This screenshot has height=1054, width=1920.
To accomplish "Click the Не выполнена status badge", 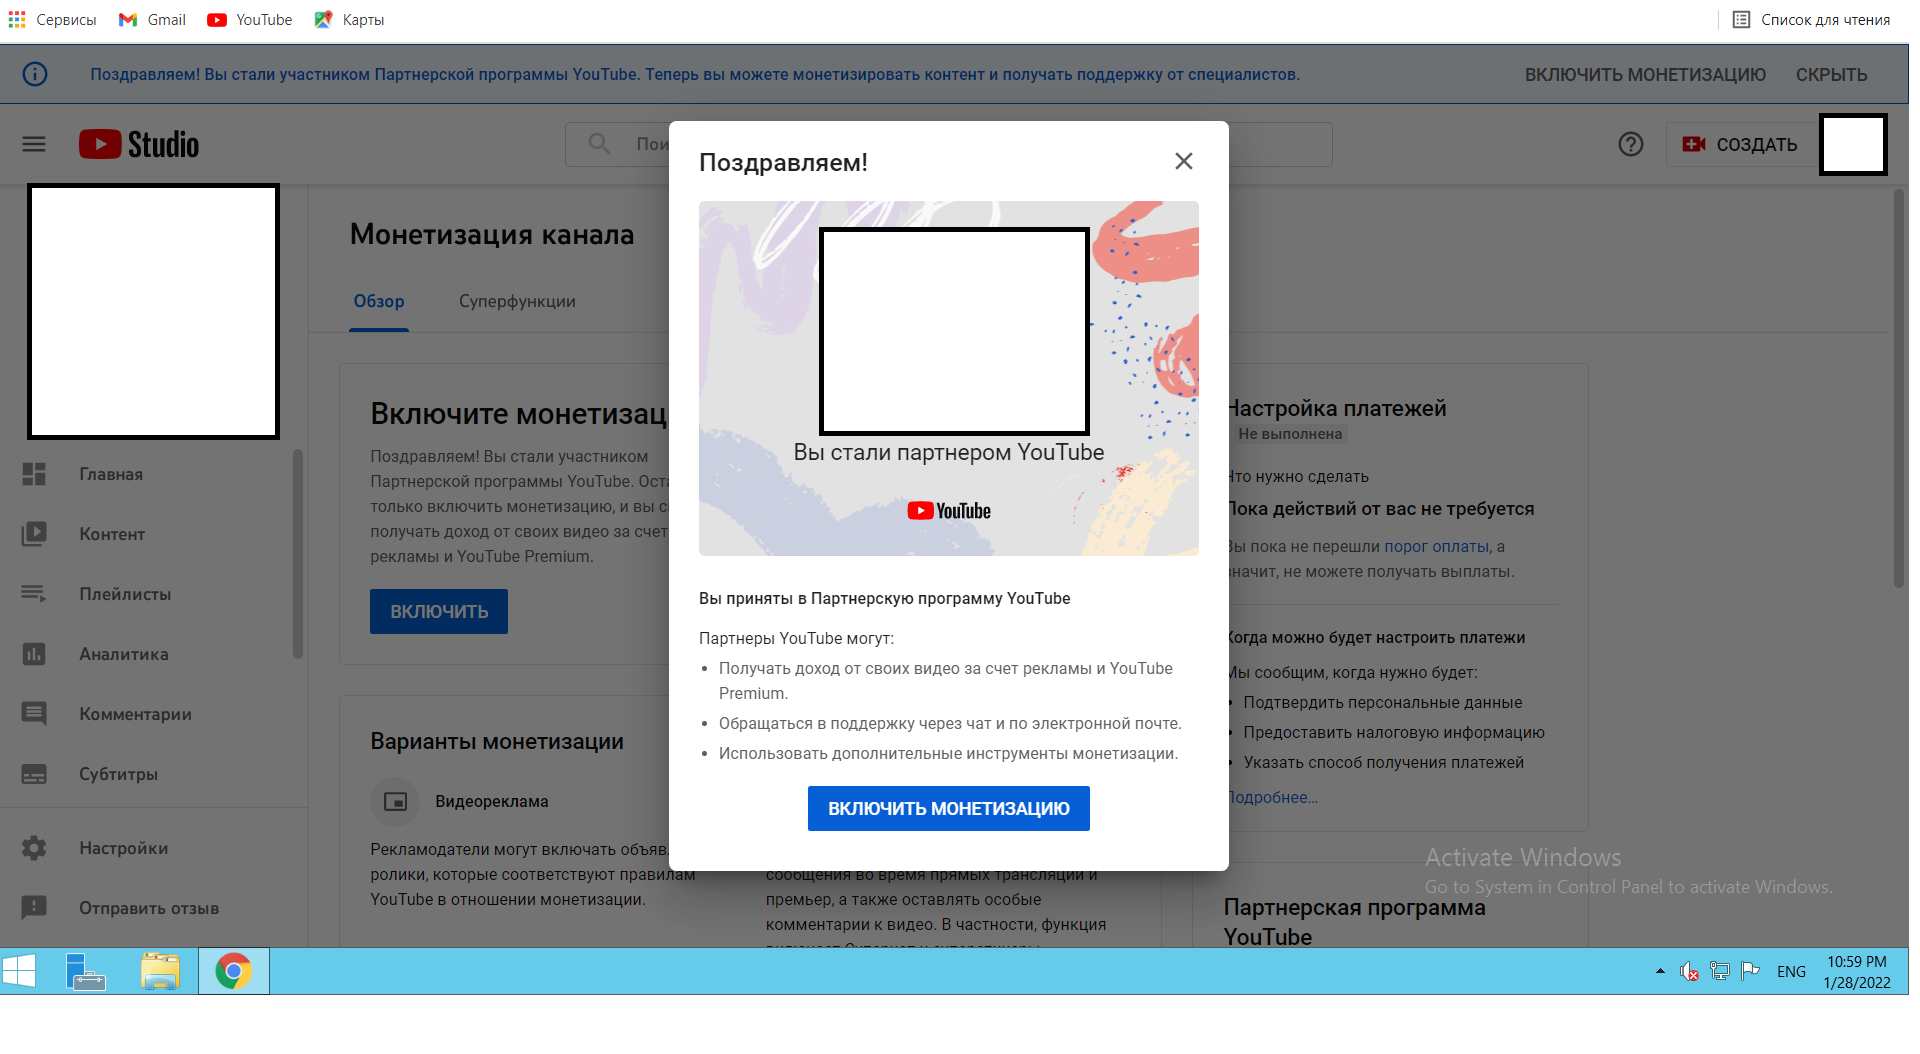I will 1290,434.
